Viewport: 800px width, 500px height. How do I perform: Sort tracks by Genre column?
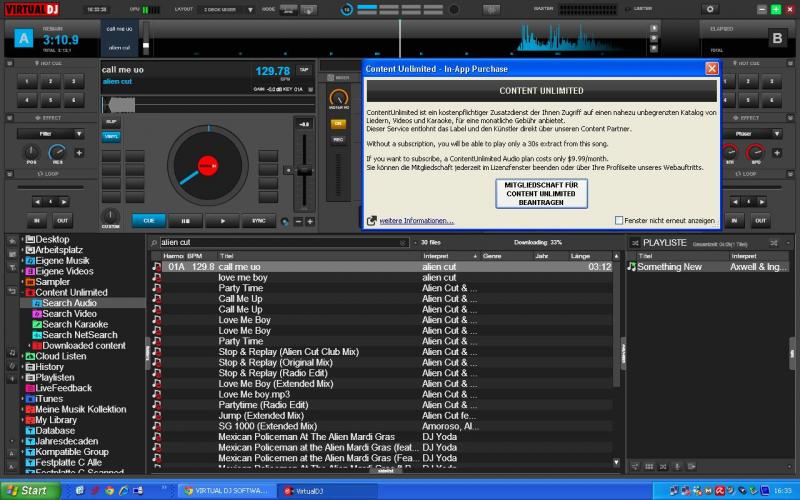click(x=507, y=256)
